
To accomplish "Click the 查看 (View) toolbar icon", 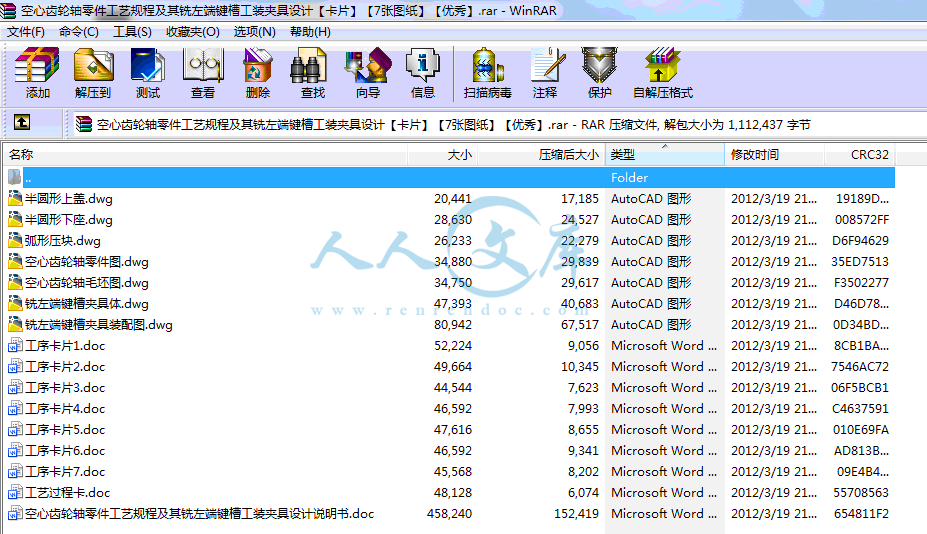I will coord(203,65).
